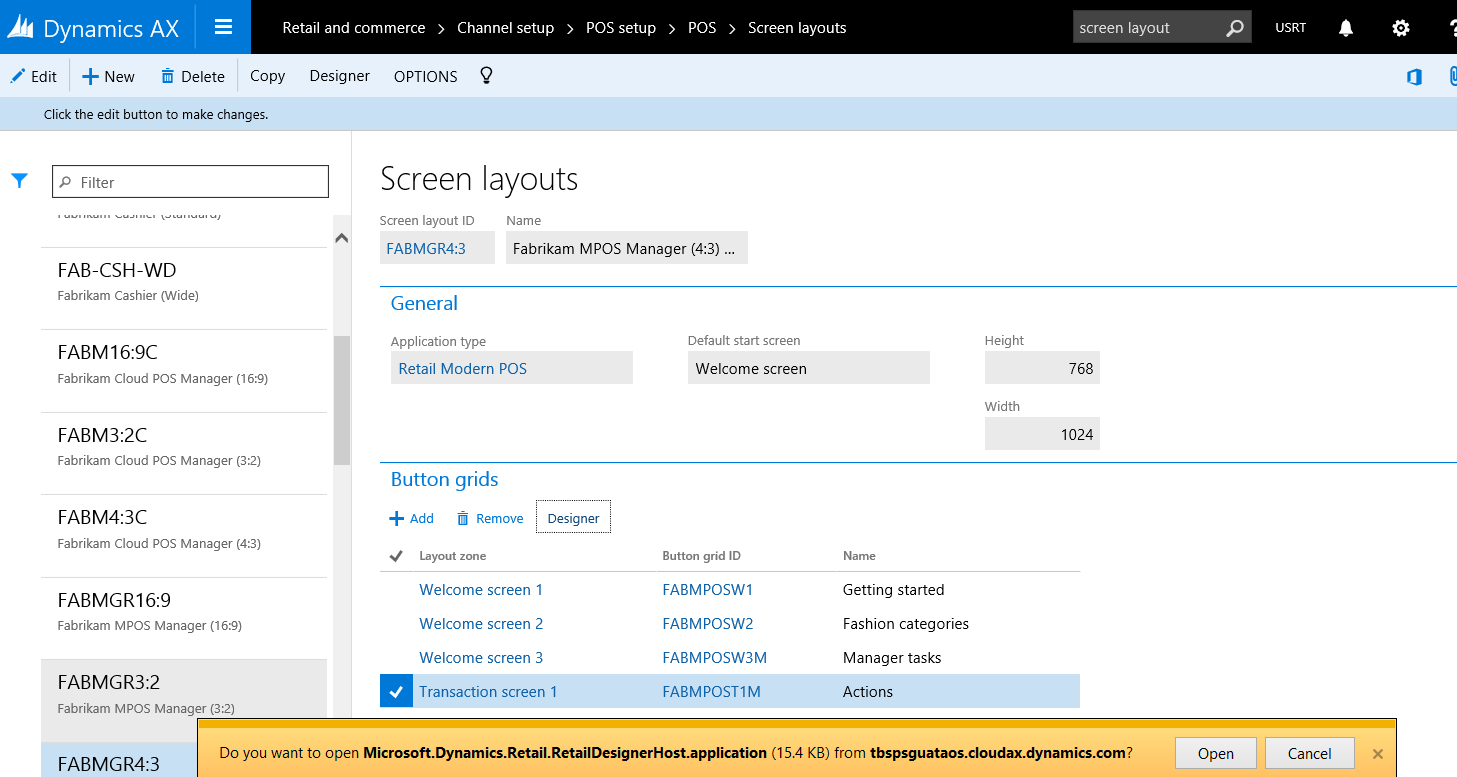1457x777 pixels.
Task: Click the Name column header in grid
Action: [859, 556]
